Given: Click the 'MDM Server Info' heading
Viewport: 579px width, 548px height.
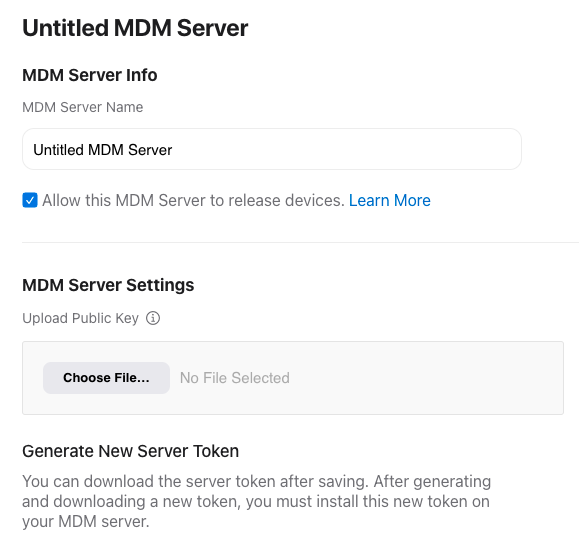Looking at the screenshot, I should pyautogui.click(x=90, y=75).
